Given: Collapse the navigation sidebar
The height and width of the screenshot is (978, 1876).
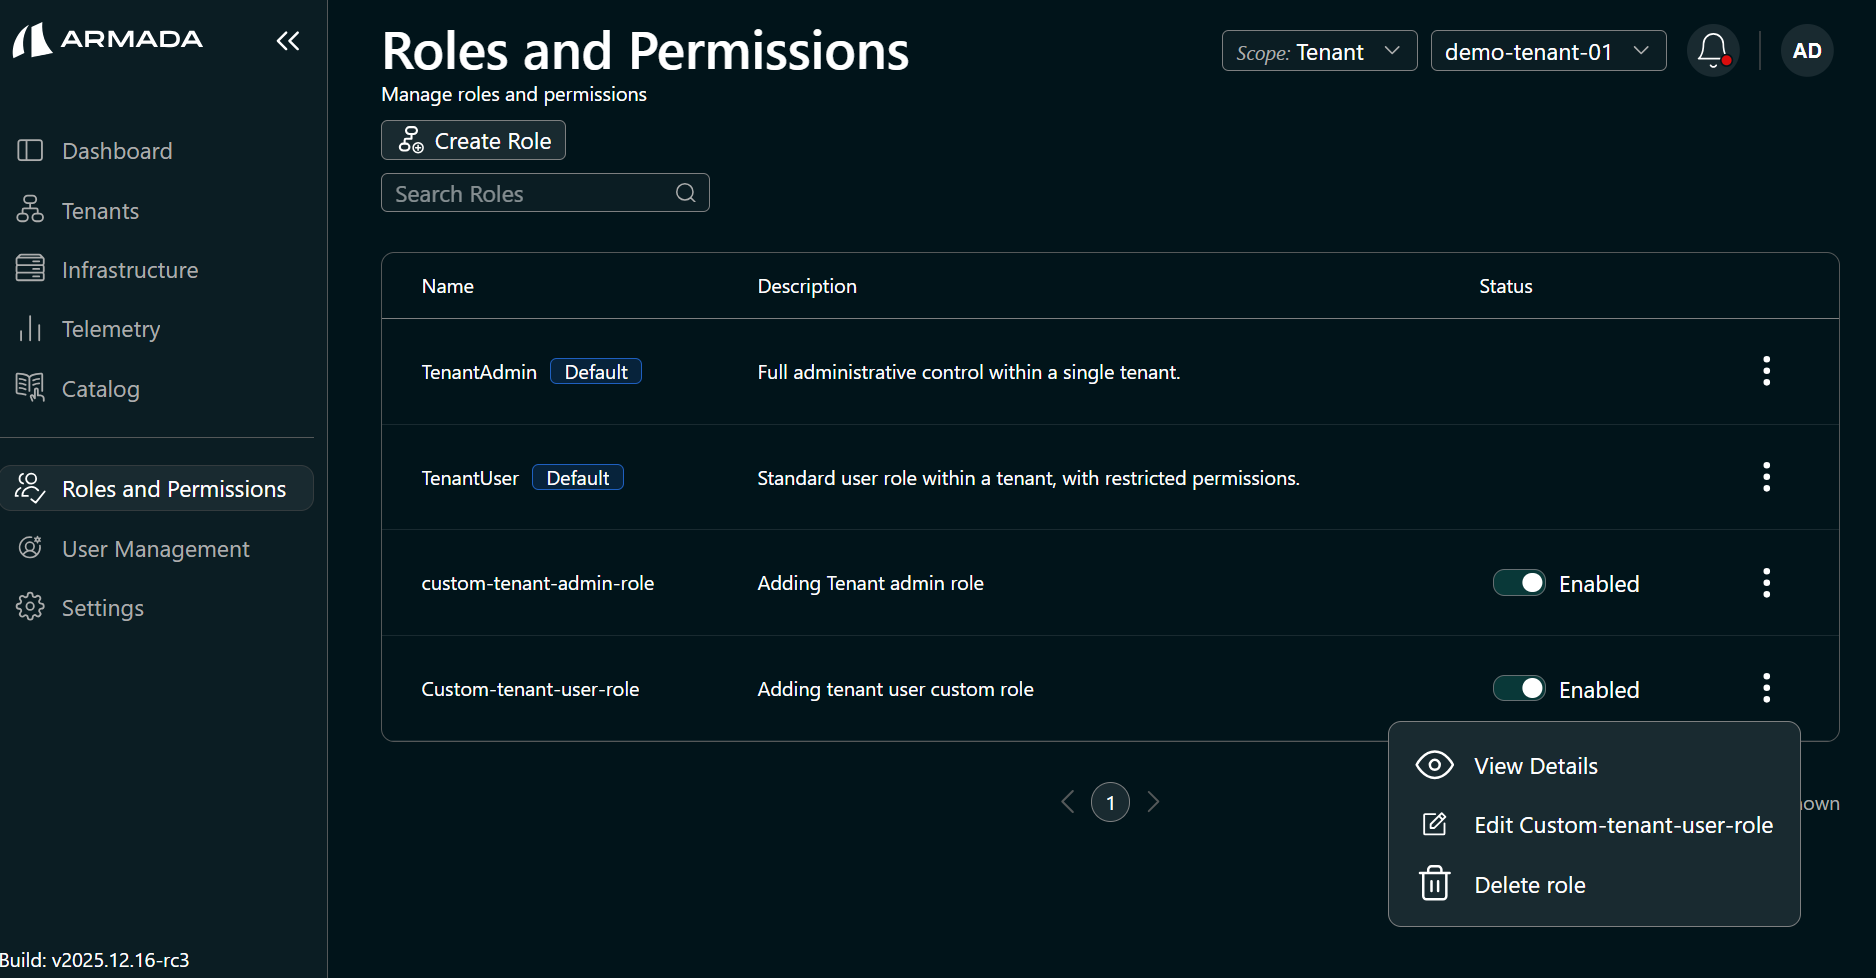Looking at the screenshot, I should [288, 41].
